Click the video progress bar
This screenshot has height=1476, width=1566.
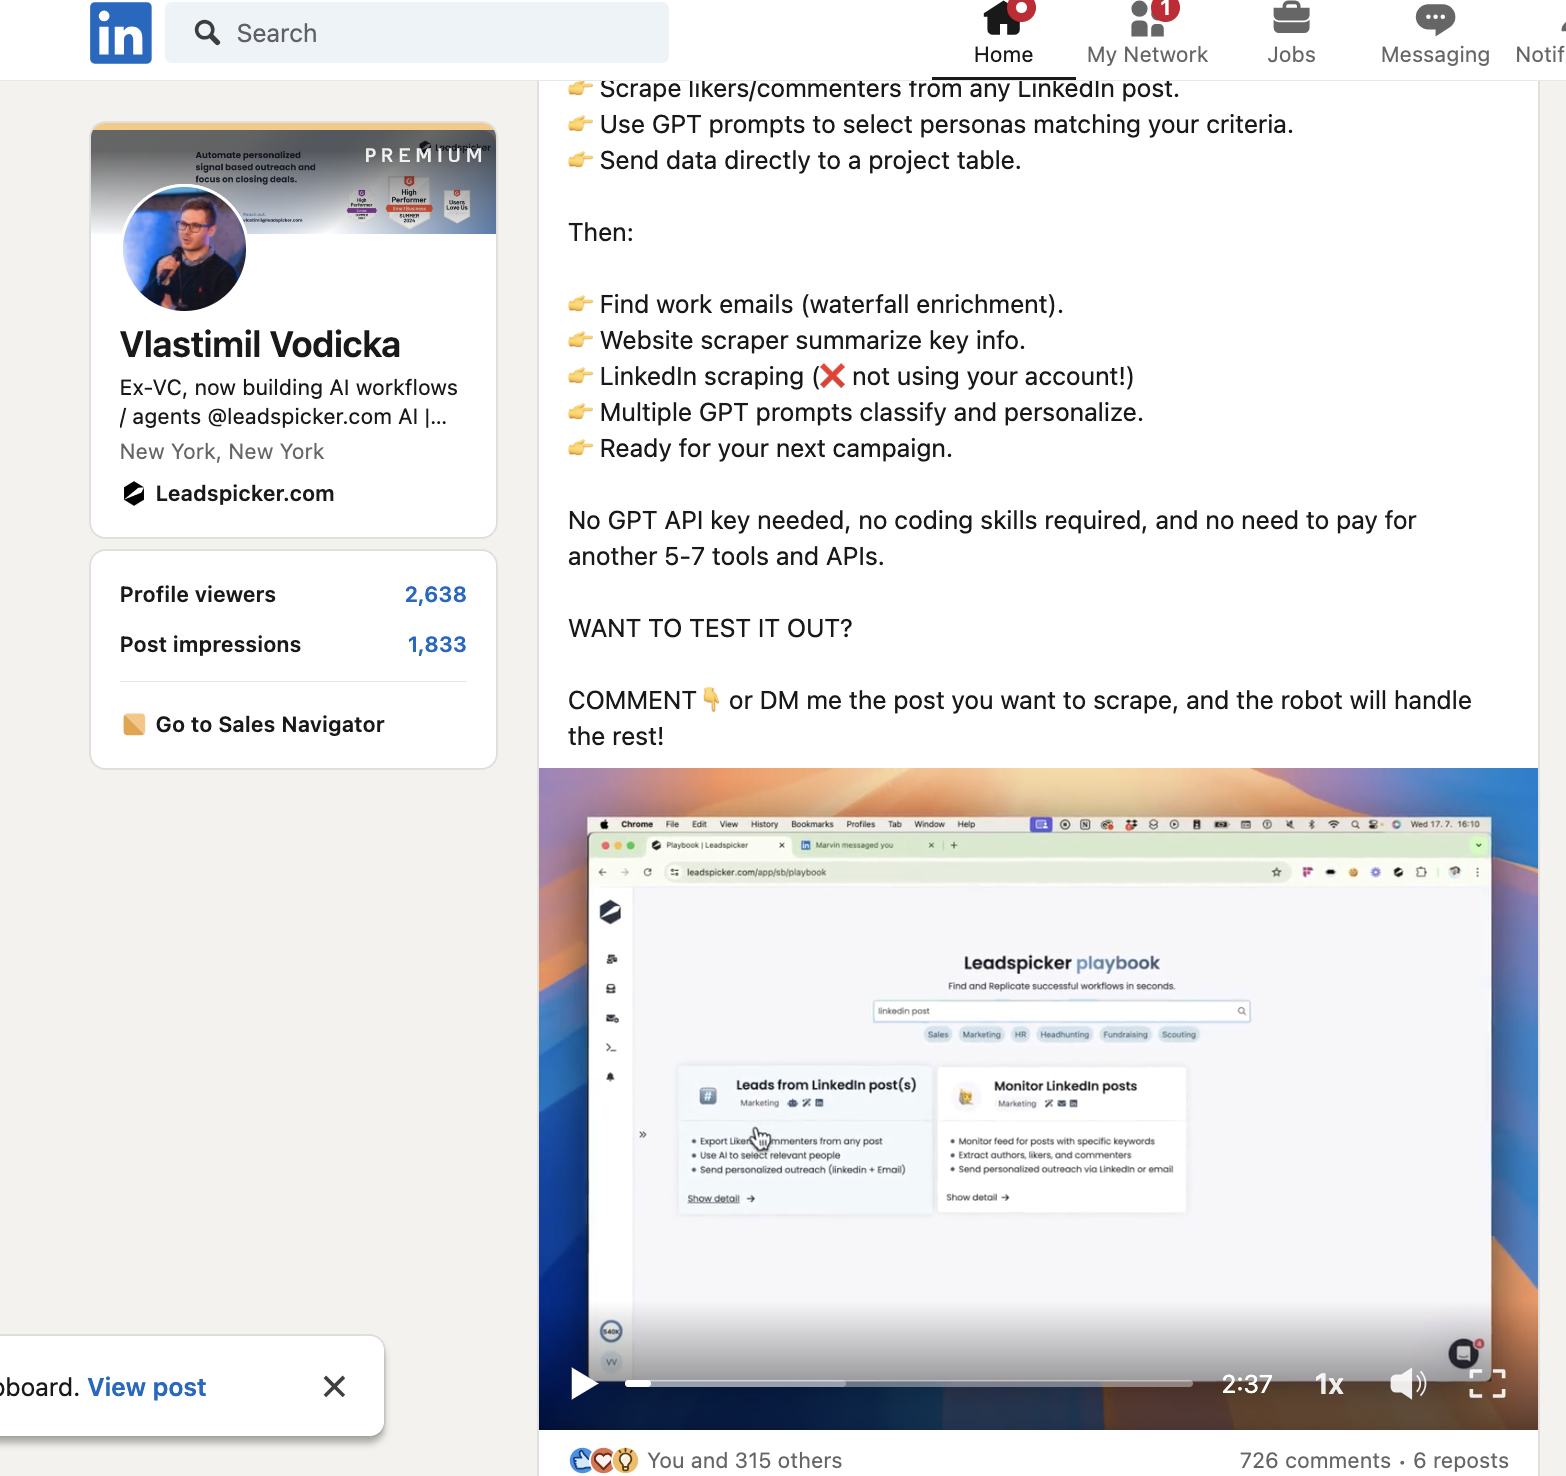tap(908, 1384)
